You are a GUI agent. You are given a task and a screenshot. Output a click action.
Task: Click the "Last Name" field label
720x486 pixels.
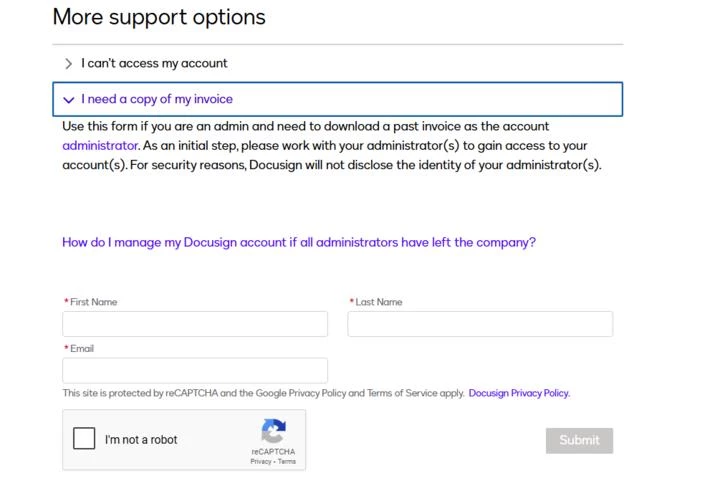coord(379,302)
